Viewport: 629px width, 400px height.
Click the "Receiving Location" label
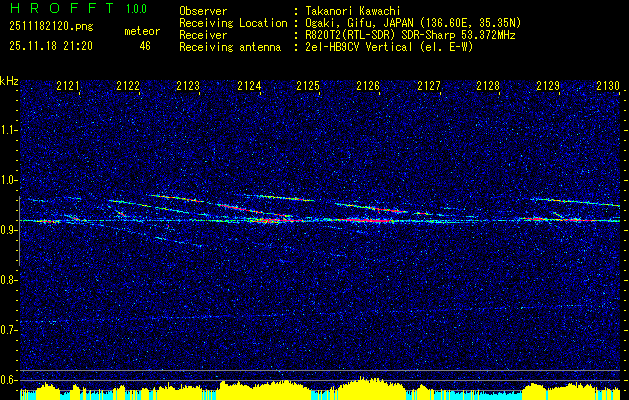[233, 23]
